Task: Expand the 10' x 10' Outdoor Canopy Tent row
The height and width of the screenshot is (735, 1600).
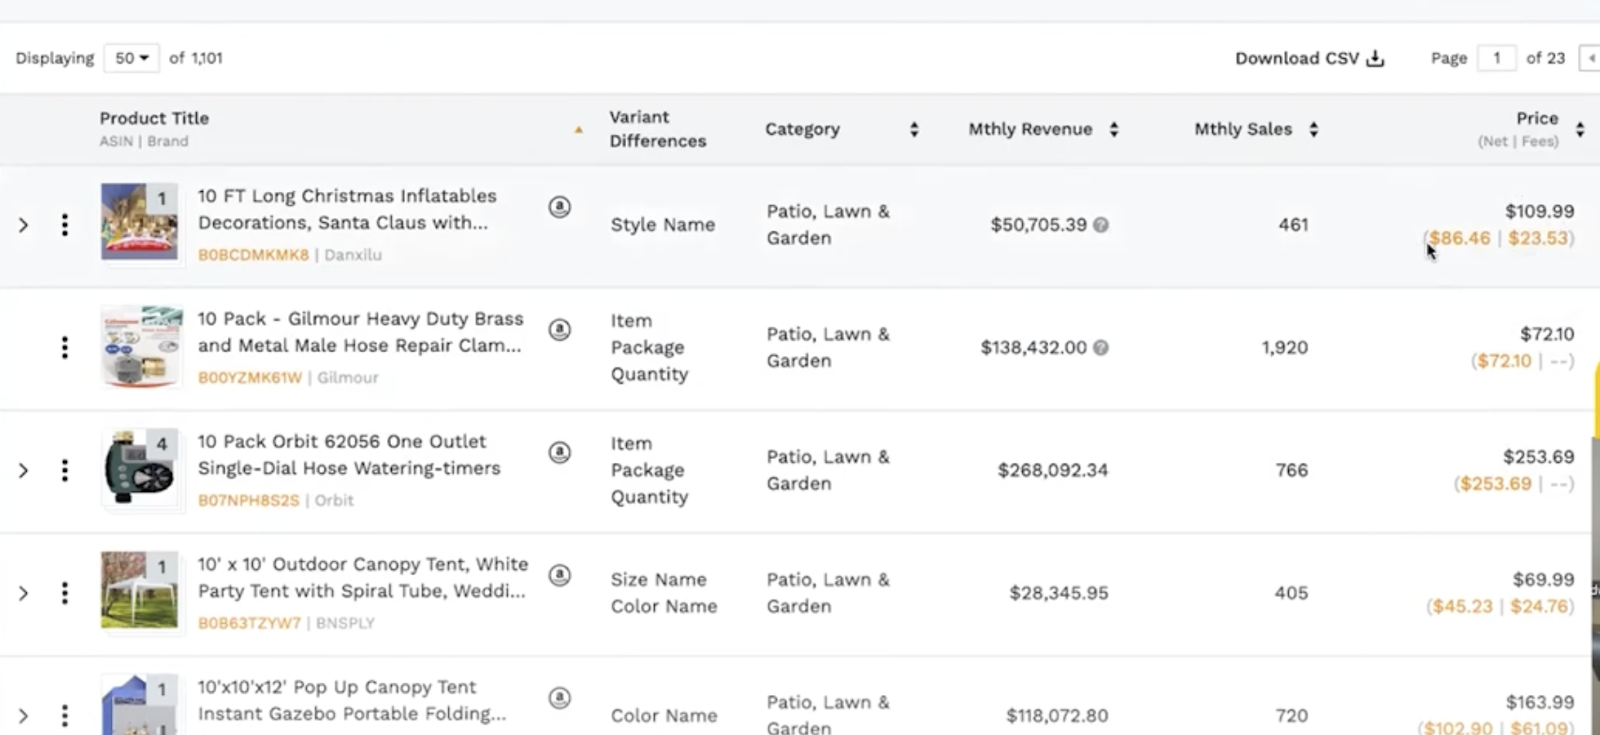Action: [x=23, y=593]
